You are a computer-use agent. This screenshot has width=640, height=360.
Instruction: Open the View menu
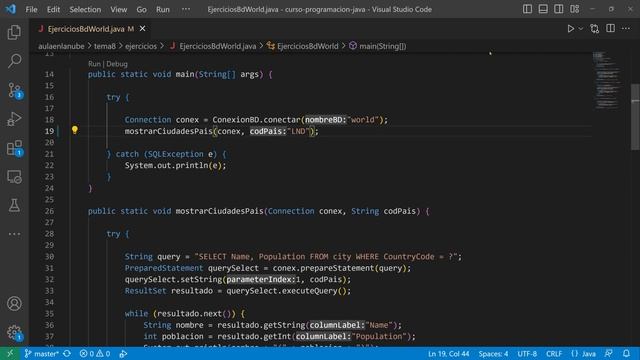[x=118, y=9]
